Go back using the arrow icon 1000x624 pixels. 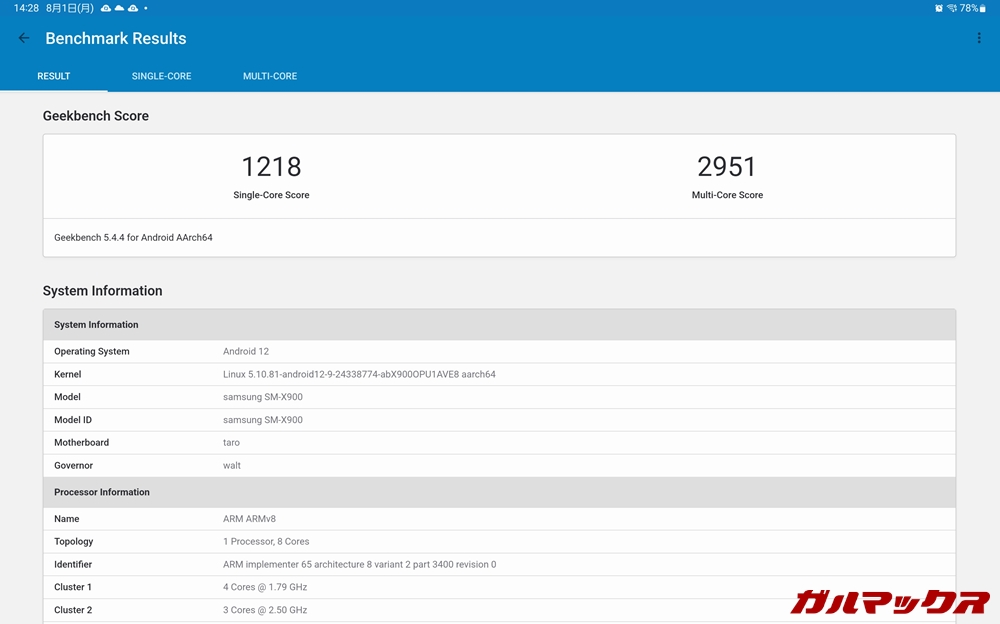[24, 39]
